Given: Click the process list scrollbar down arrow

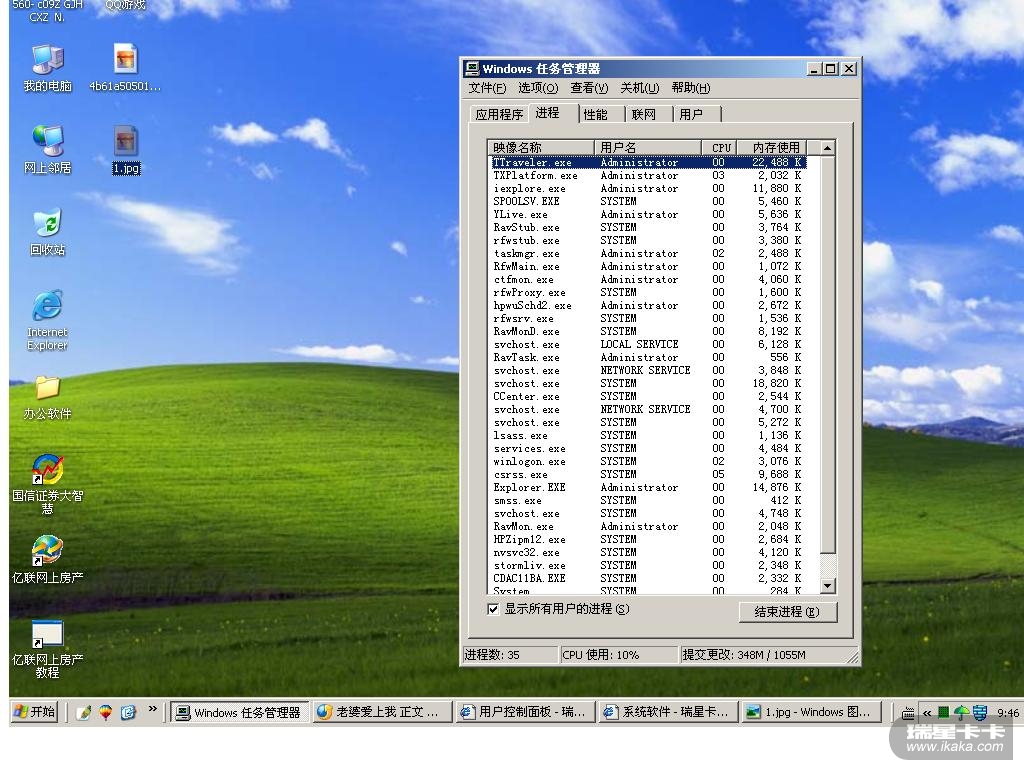Looking at the screenshot, I should click(x=827, y=585).
